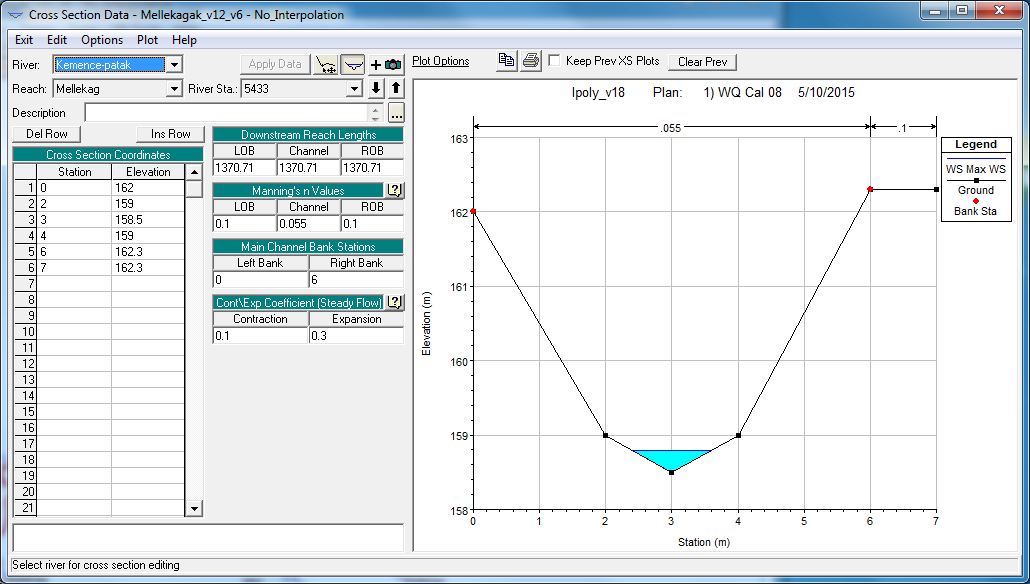
Task: Toggle the cross section plot view icon
Action: click(353, 64)
